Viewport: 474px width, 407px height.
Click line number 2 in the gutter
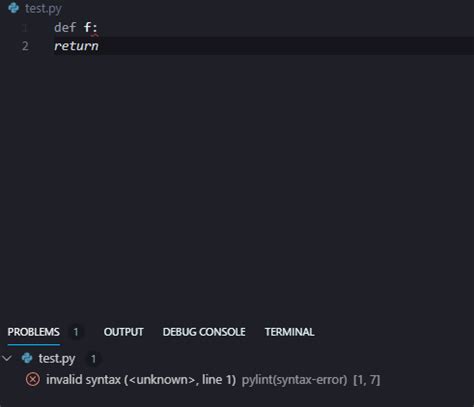pos(25,46)
